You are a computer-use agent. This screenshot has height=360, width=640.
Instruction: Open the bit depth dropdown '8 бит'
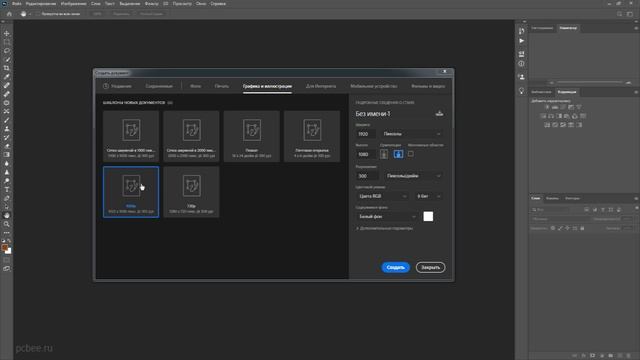pyautogui.click(x=428, y=196)
